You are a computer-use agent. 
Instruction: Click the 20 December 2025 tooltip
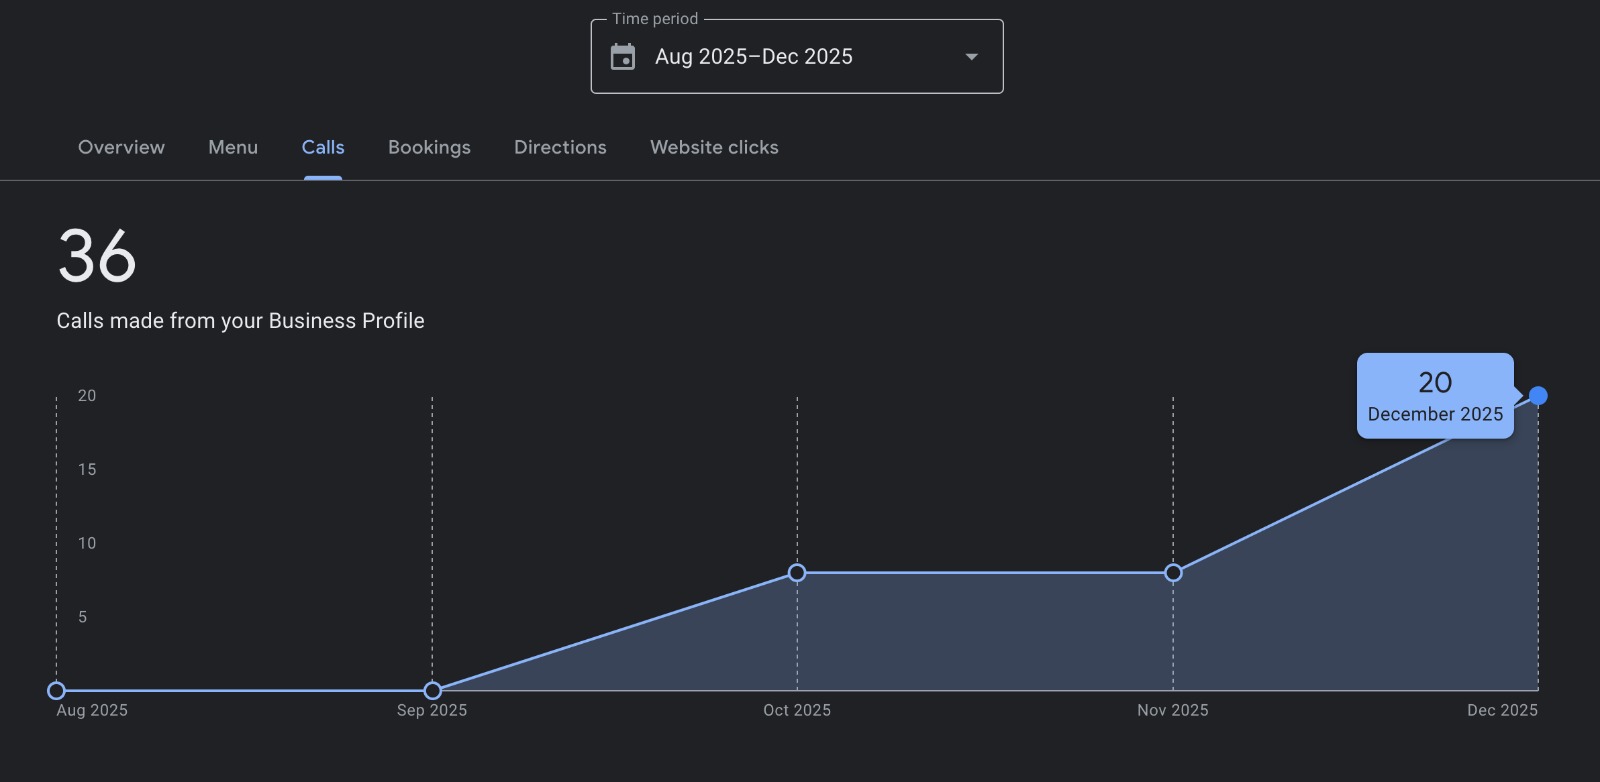click(1435, 396)
